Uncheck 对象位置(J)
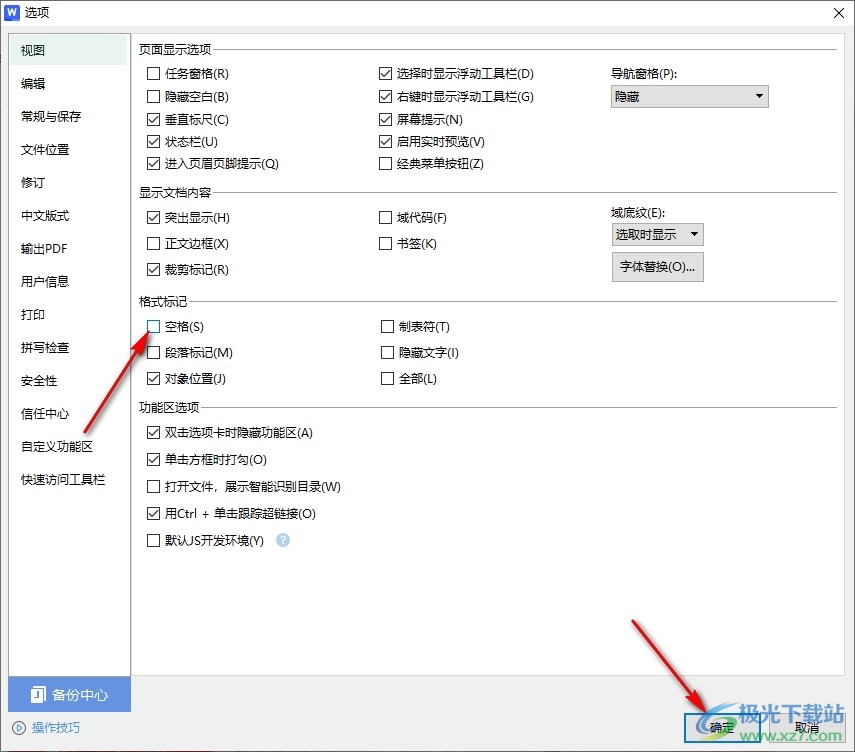855x752 pixels. [x=154, y=378]
